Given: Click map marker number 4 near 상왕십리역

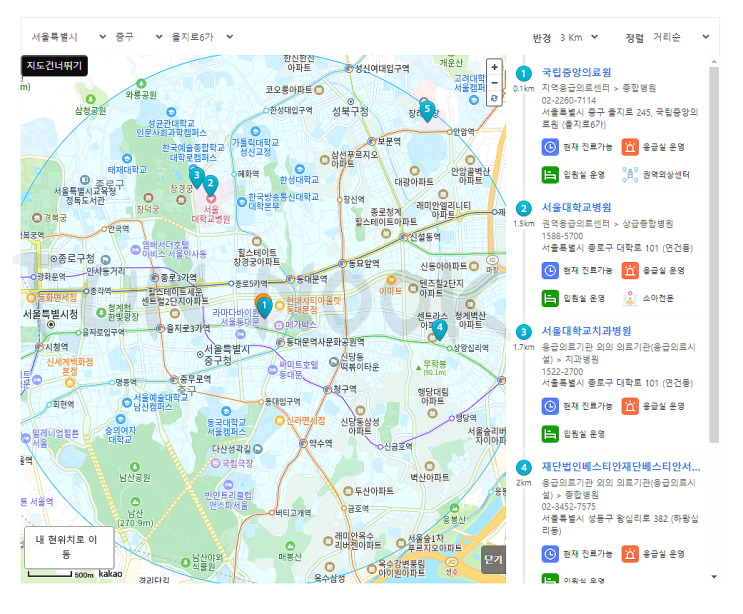Looking at the screenshot, I should [439, 329].
